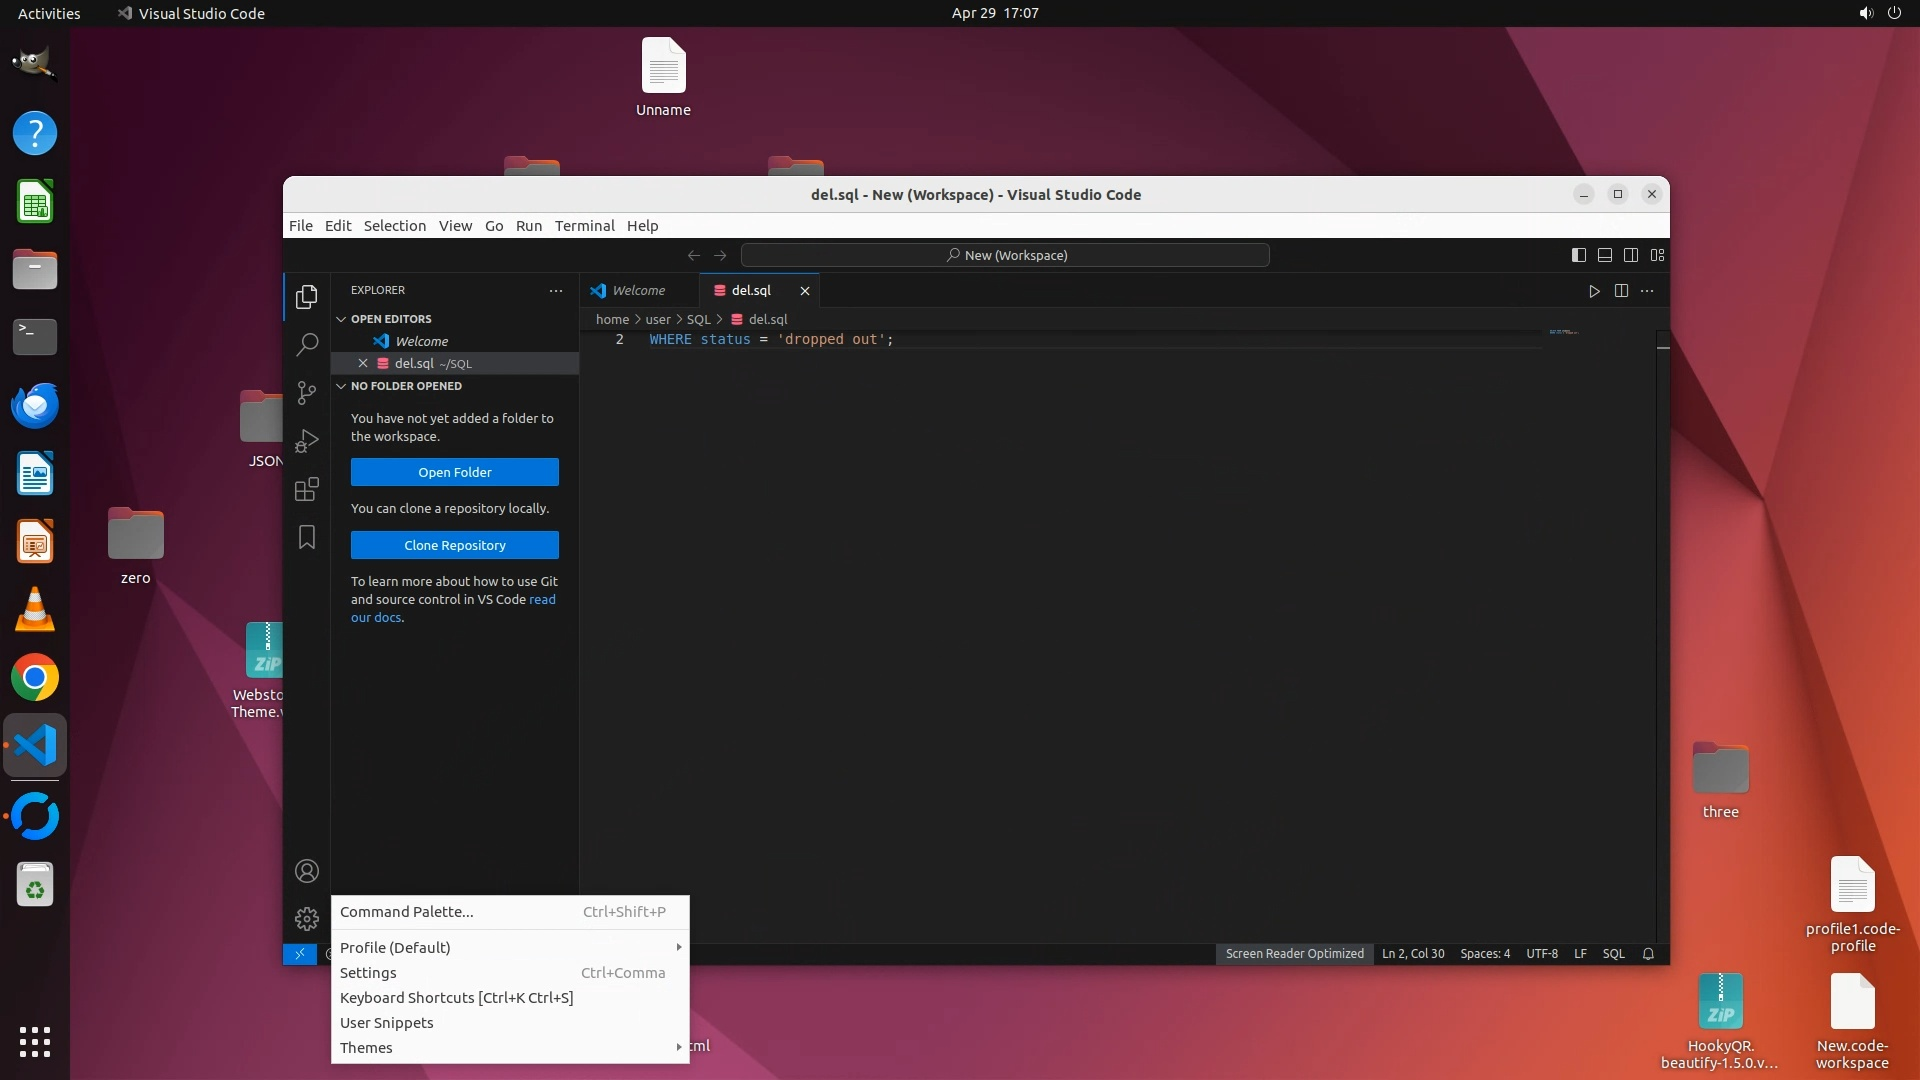Switch to the Welcome tab
This screenshot has height=1080, width=1920.
click(637, 291)
